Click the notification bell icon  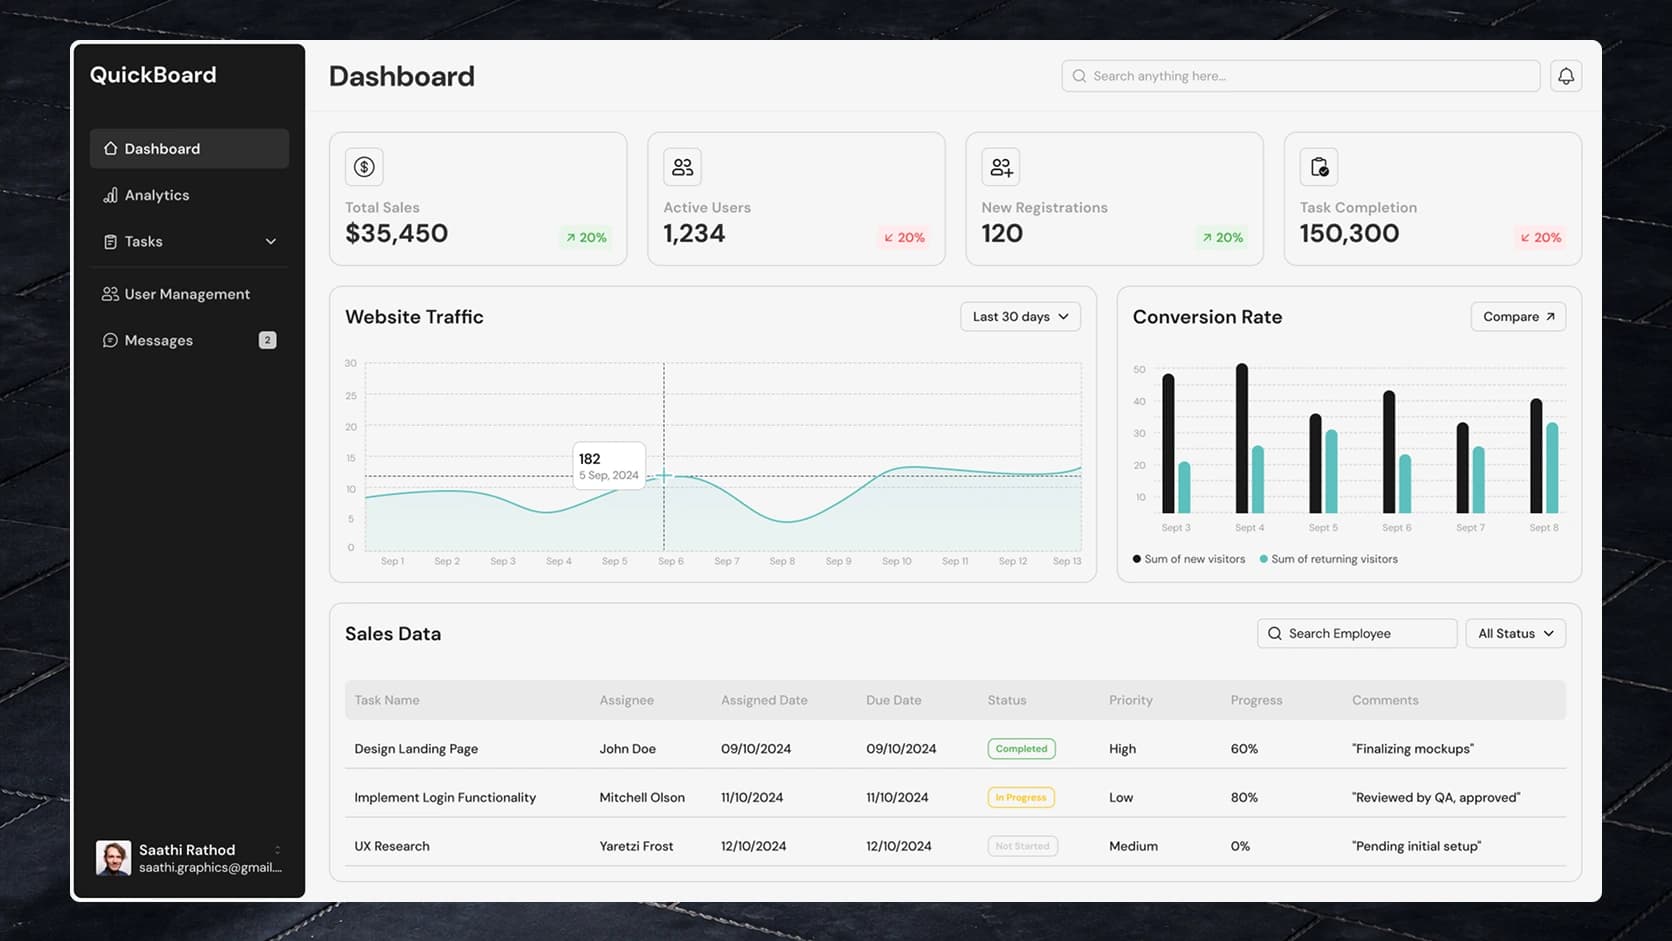coord(1566,76)
